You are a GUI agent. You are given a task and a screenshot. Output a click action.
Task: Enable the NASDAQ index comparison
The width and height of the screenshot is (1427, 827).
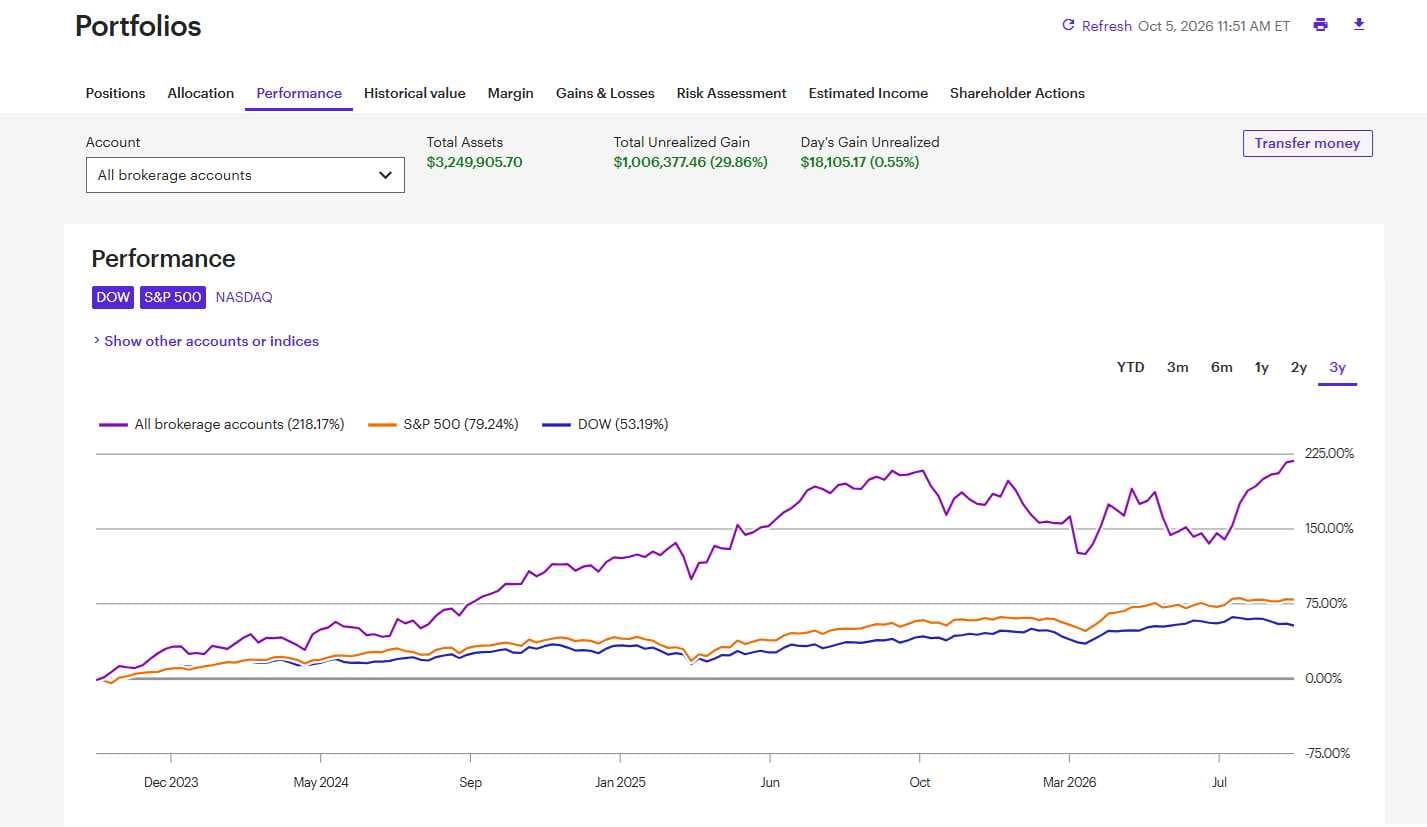tap(244, 297)
